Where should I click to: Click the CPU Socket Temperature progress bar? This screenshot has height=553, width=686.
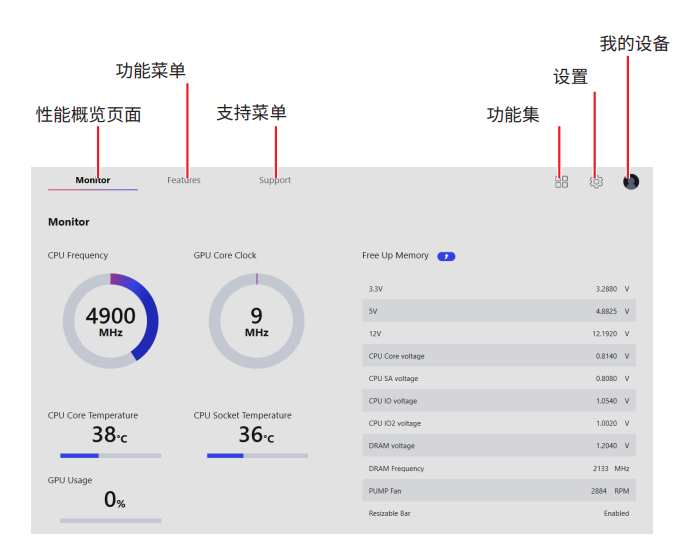[x=256, y=456]
